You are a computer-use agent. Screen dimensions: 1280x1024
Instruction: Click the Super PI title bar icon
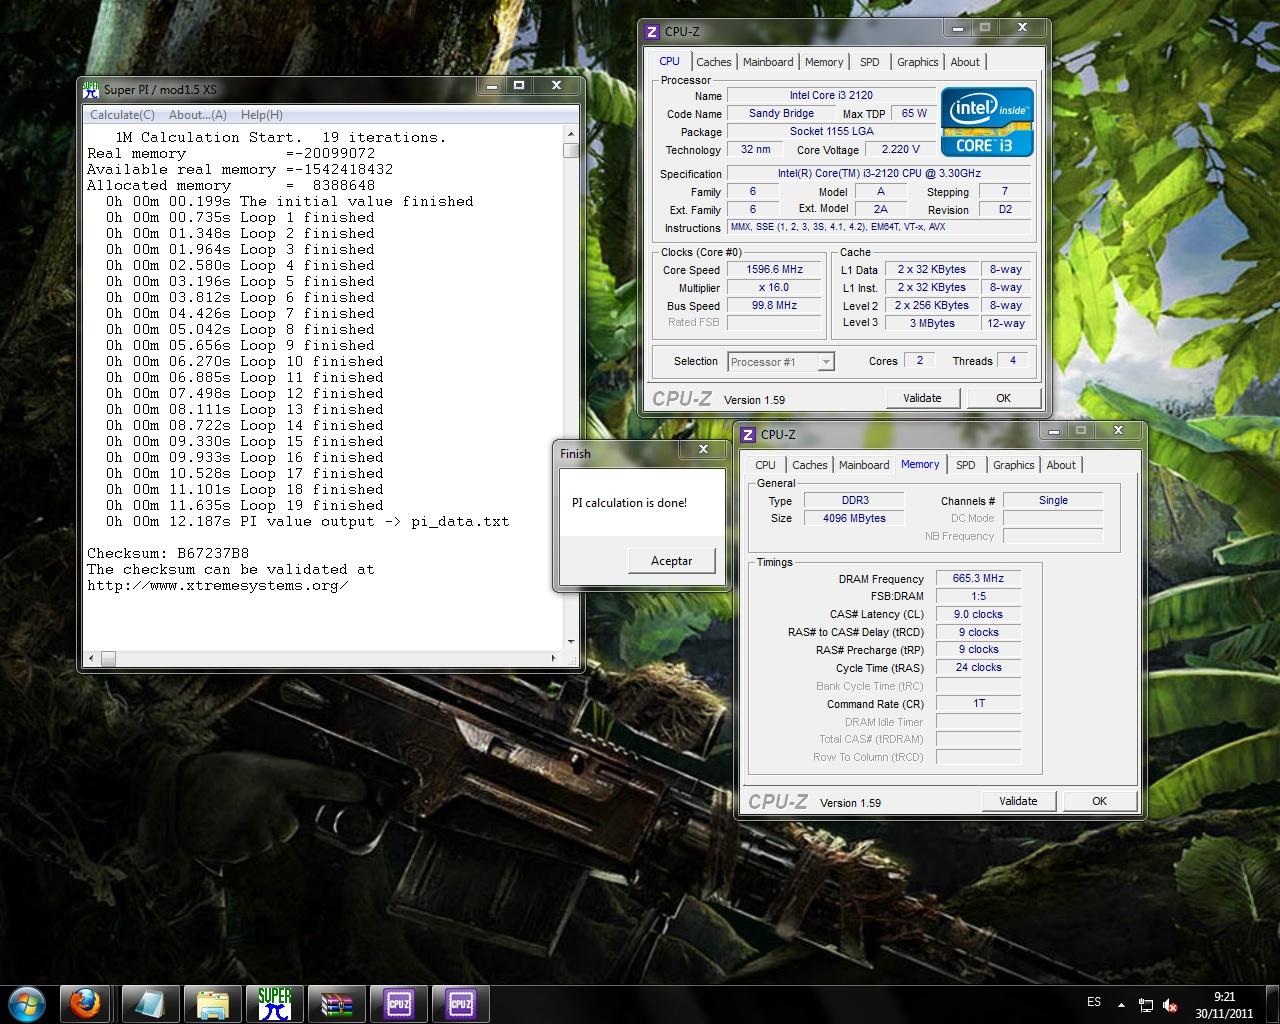[92, 89]
